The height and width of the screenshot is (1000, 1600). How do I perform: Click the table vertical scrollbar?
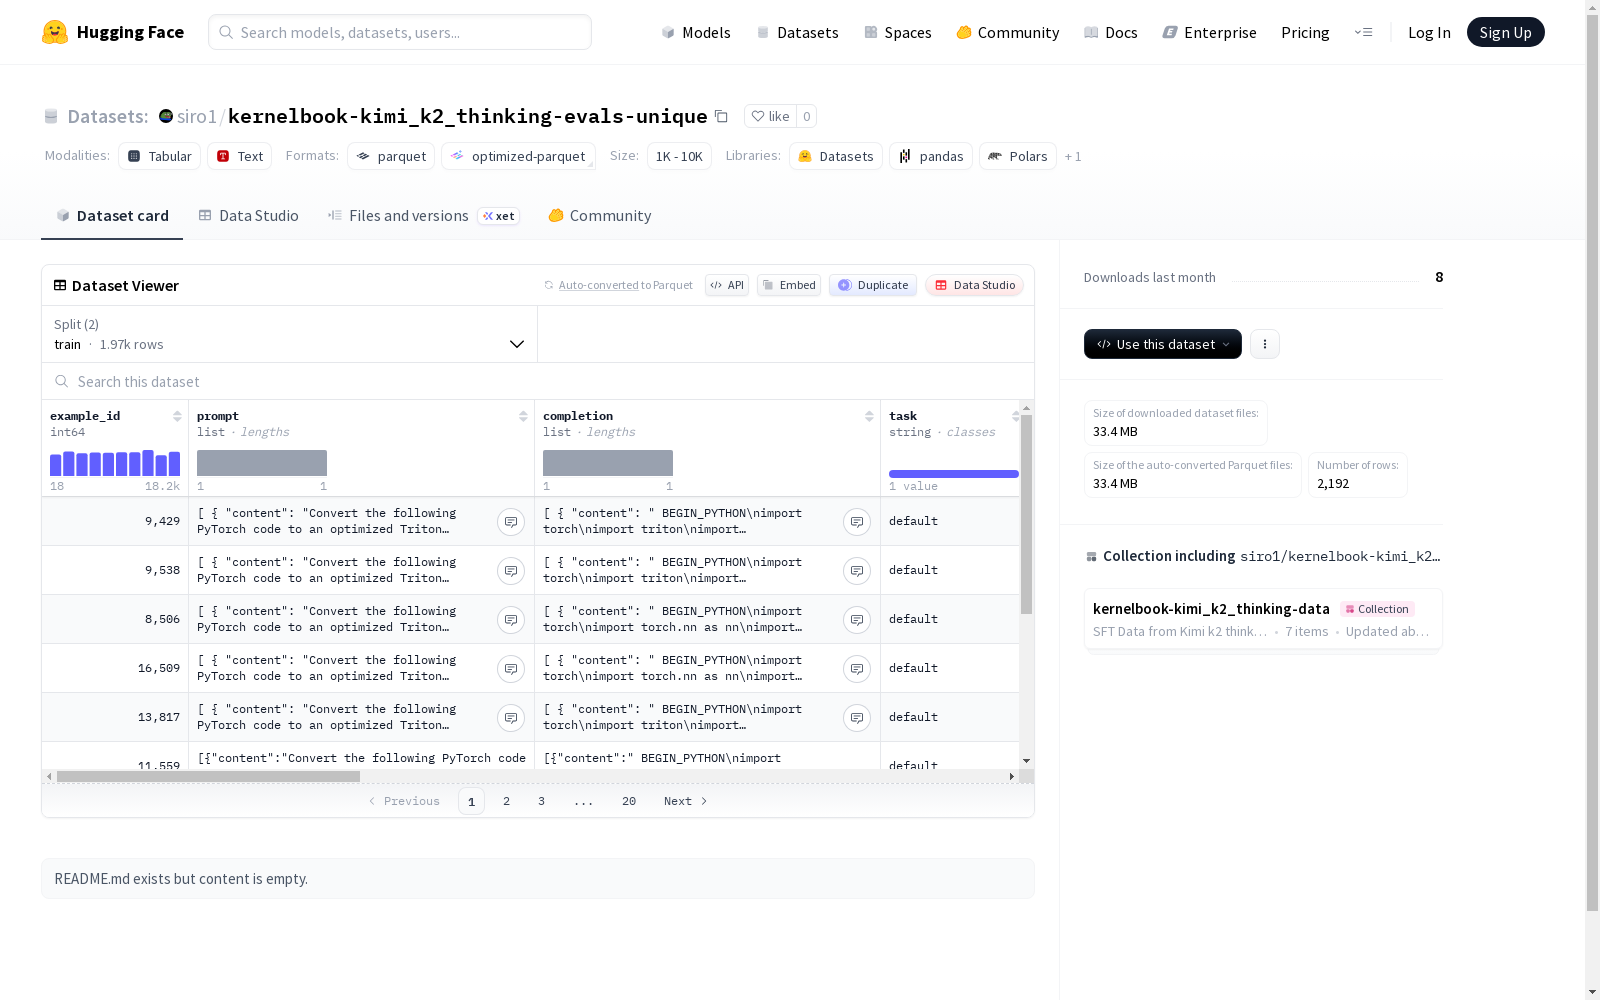[x=1026, y=514]
